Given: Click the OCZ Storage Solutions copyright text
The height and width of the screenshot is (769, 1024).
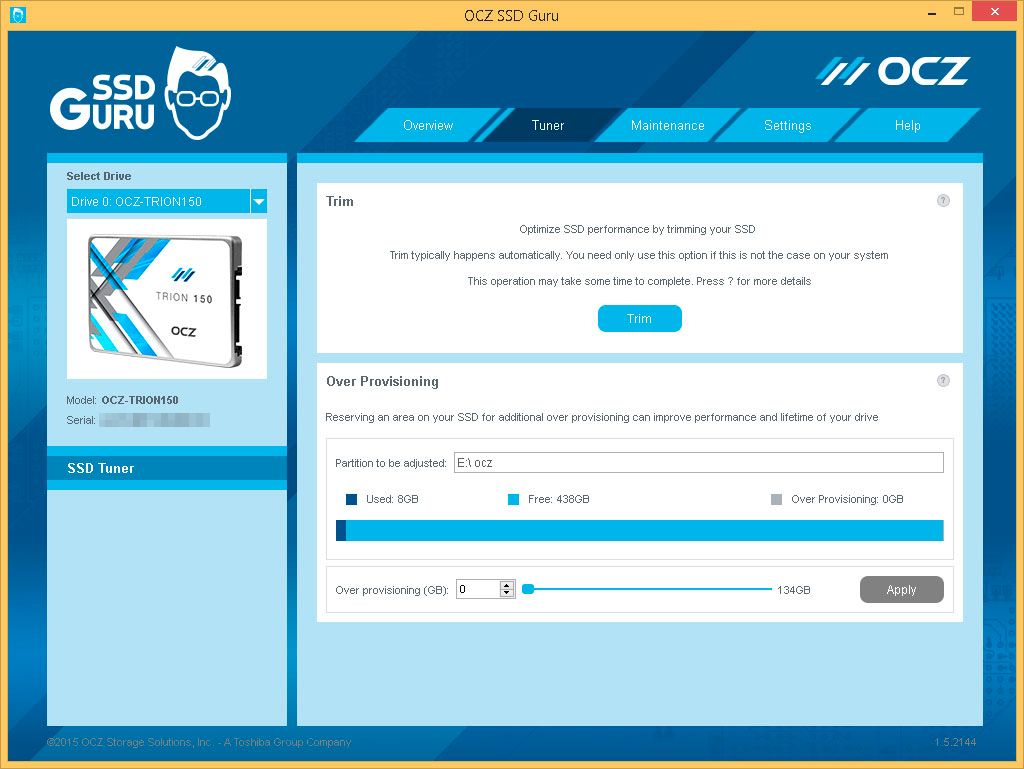Looking at the screenshot, I should (199, 742).
